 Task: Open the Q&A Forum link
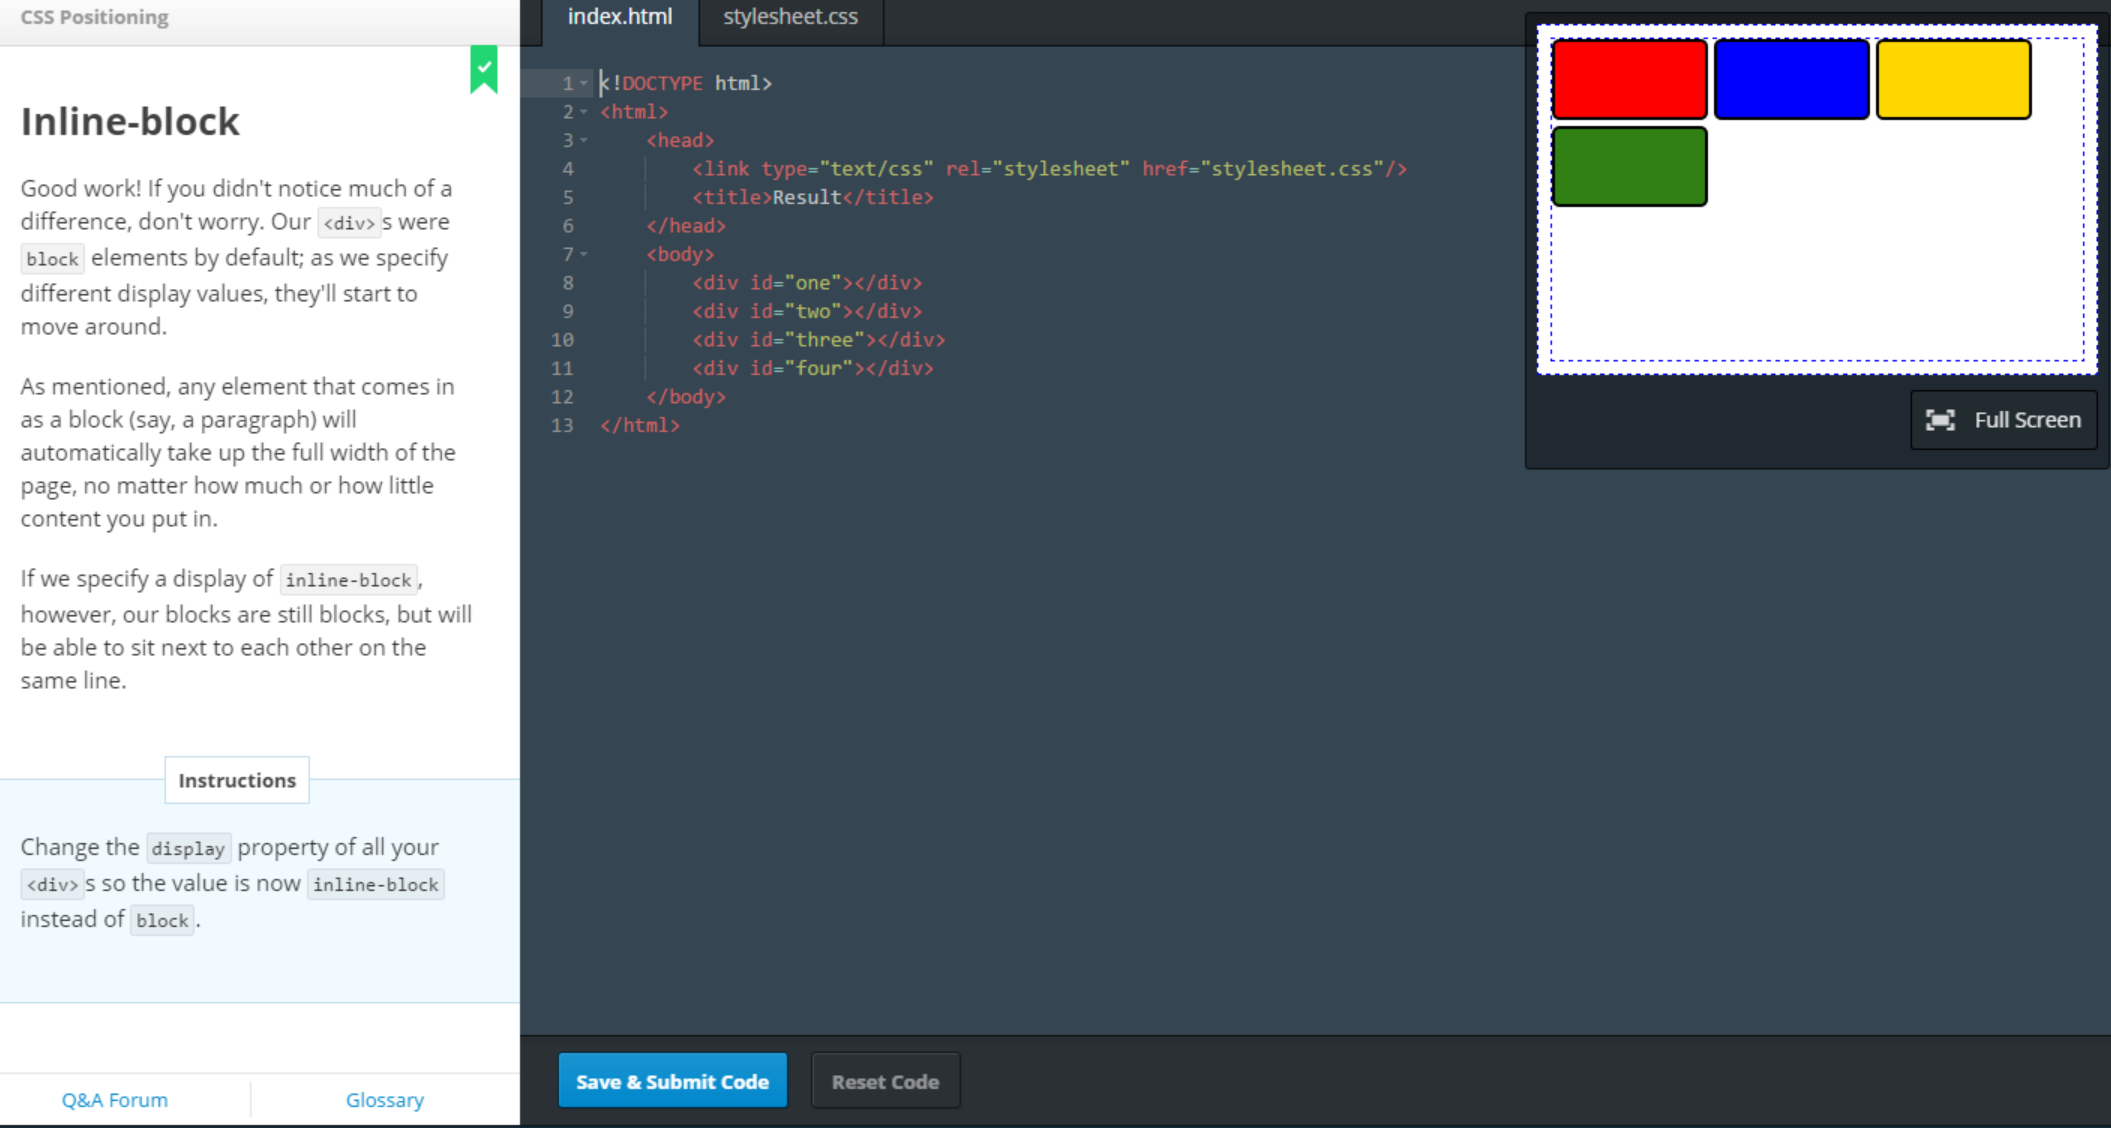pos(114,1100)
